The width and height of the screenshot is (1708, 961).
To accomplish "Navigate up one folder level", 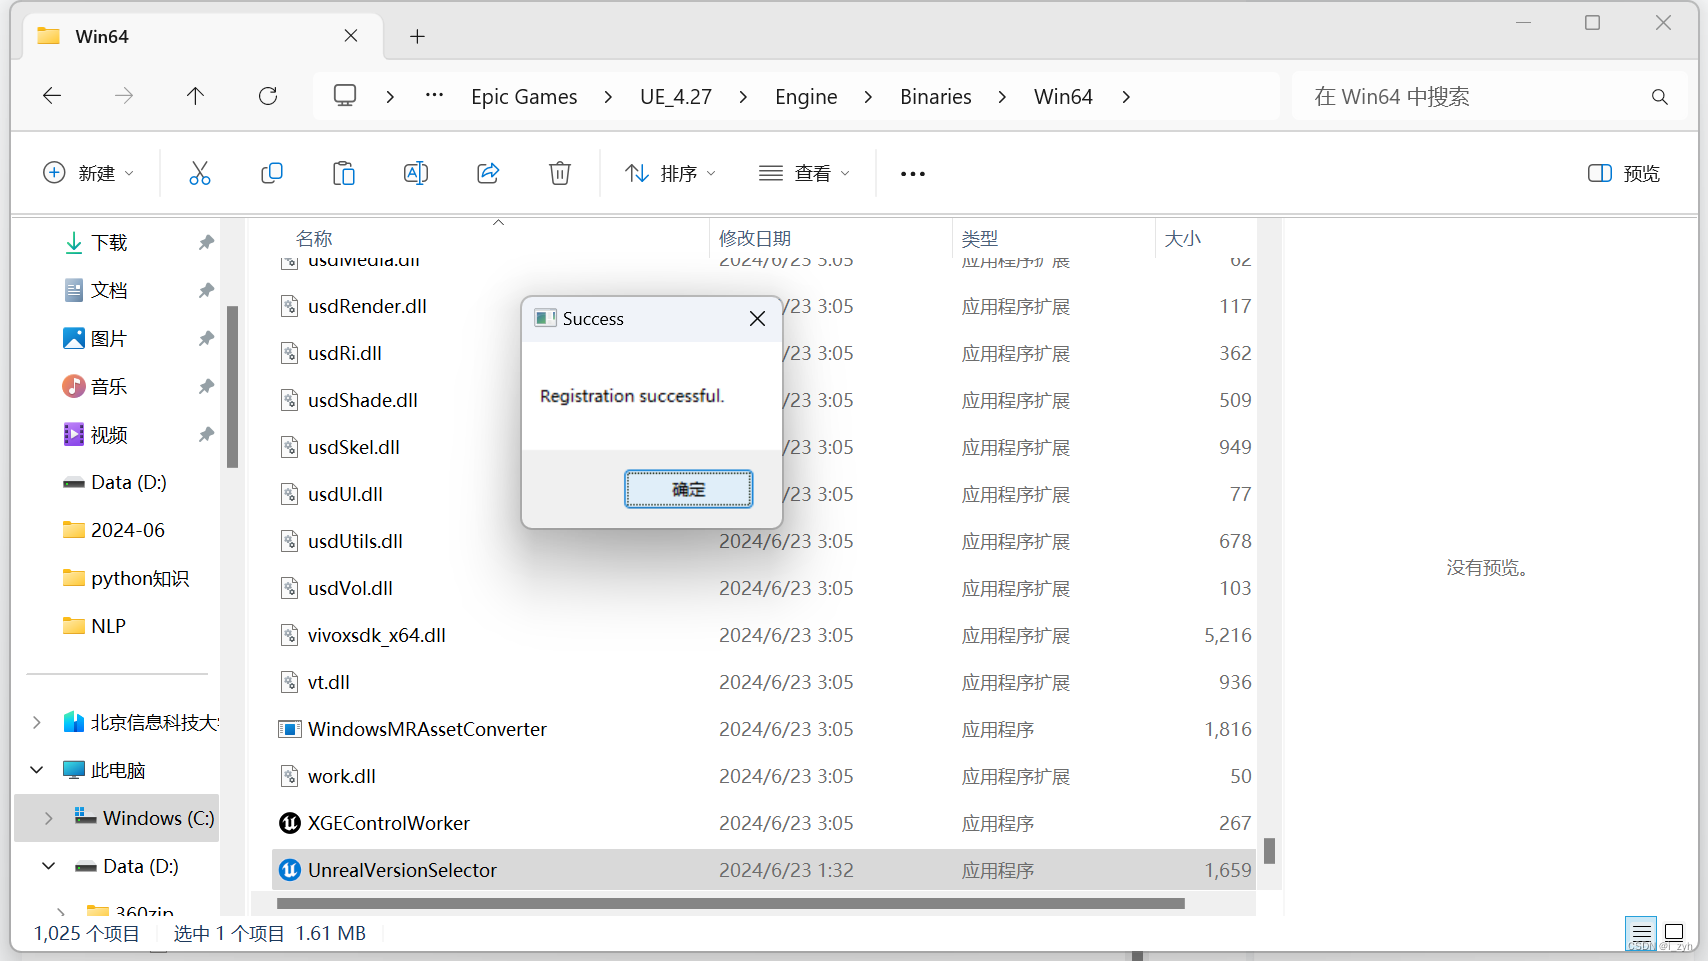I will [195, 96].
